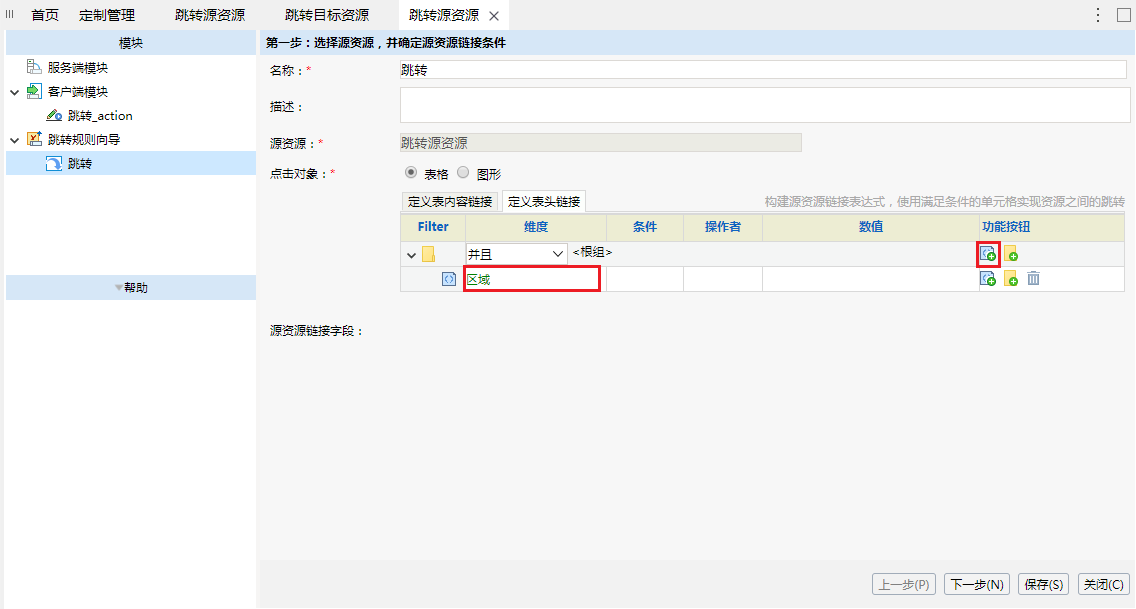Switch to 跳转目标资源 tab
This screenshot has height=609, width=1136.
pyautogui.click(x=327, y=15)
